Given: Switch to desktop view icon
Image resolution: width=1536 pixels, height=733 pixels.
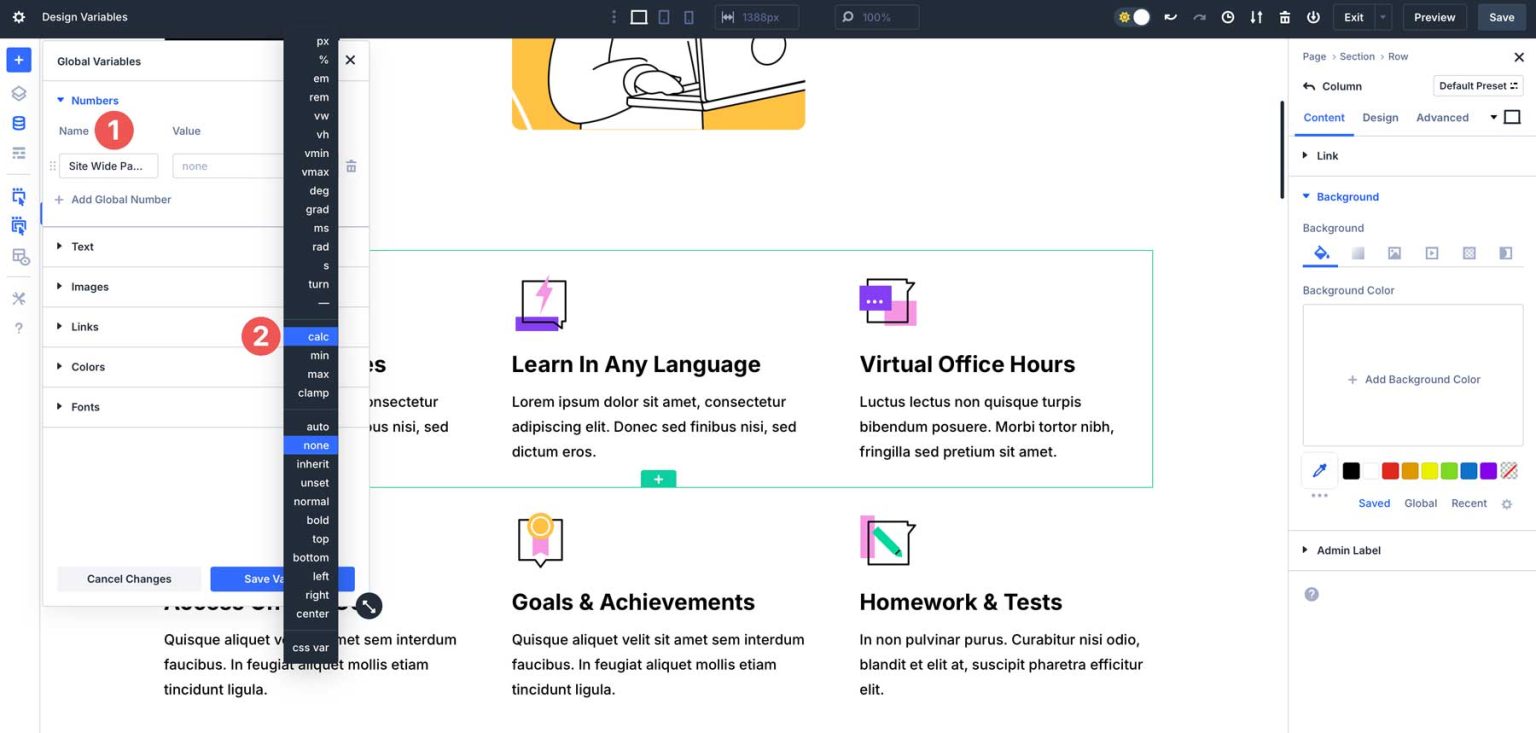Looking at the screenshot, I should coord(639,17).
